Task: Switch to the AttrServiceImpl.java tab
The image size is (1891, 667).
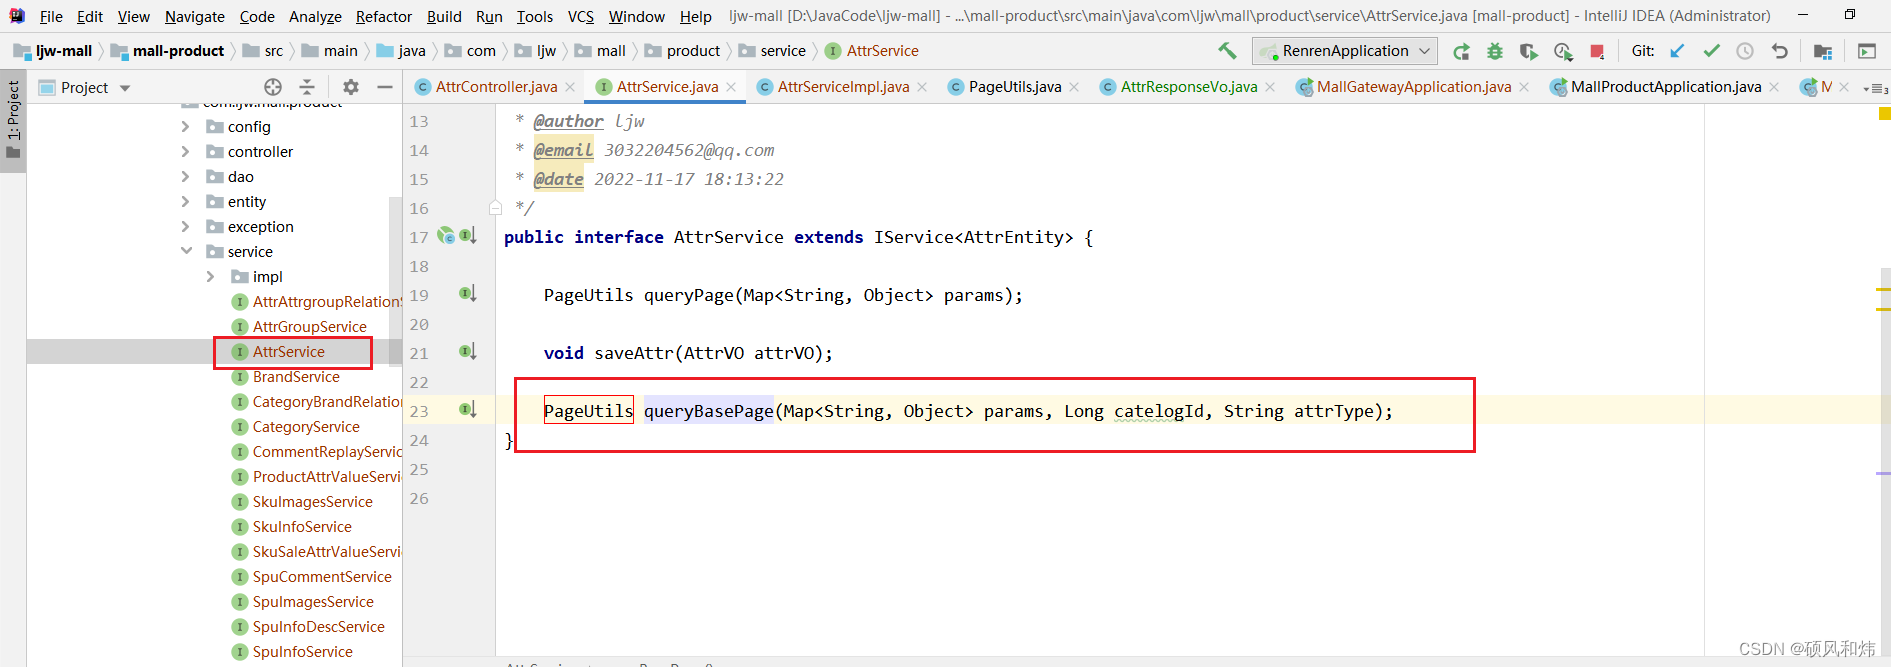Action: click(843, 87)
